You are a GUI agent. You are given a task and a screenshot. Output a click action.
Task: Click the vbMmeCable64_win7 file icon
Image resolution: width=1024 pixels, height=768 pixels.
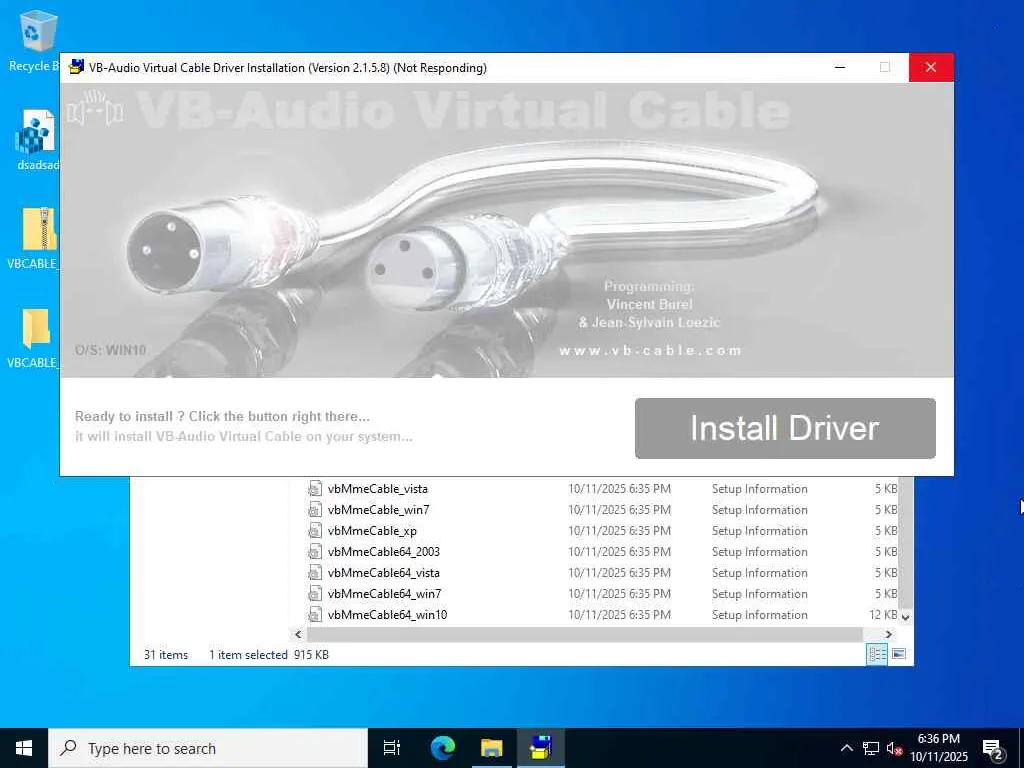tap(315, 594)
